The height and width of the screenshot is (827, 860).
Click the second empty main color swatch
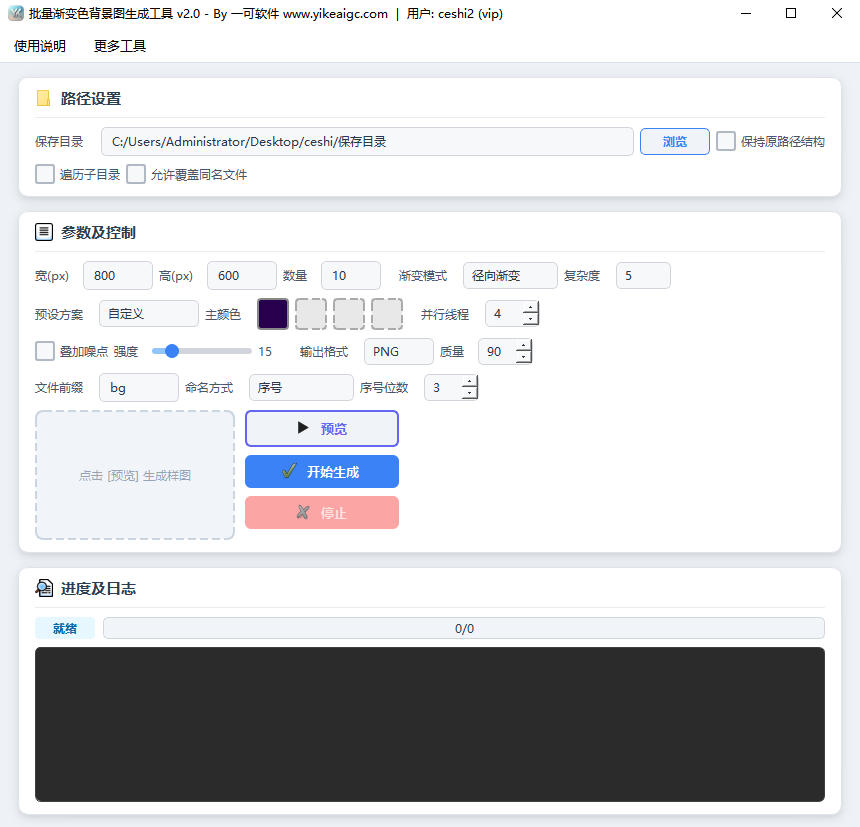pyautogui.click(x=311, y=314)
